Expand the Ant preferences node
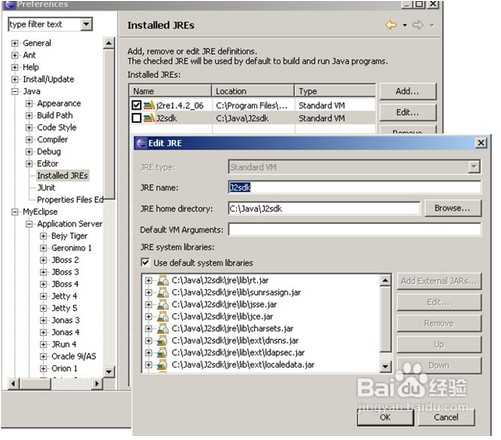The image size is (501, 440). click(x=15, y=55)
